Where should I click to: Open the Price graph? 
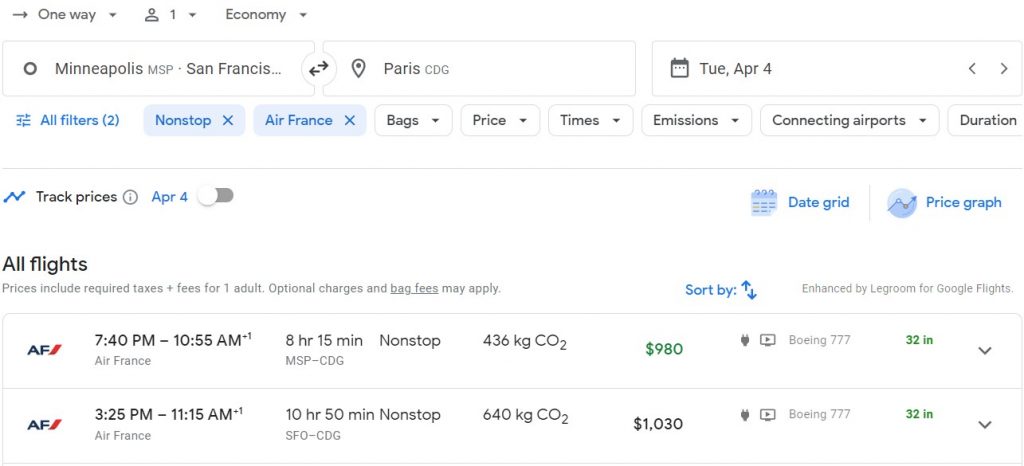(945, 203)
